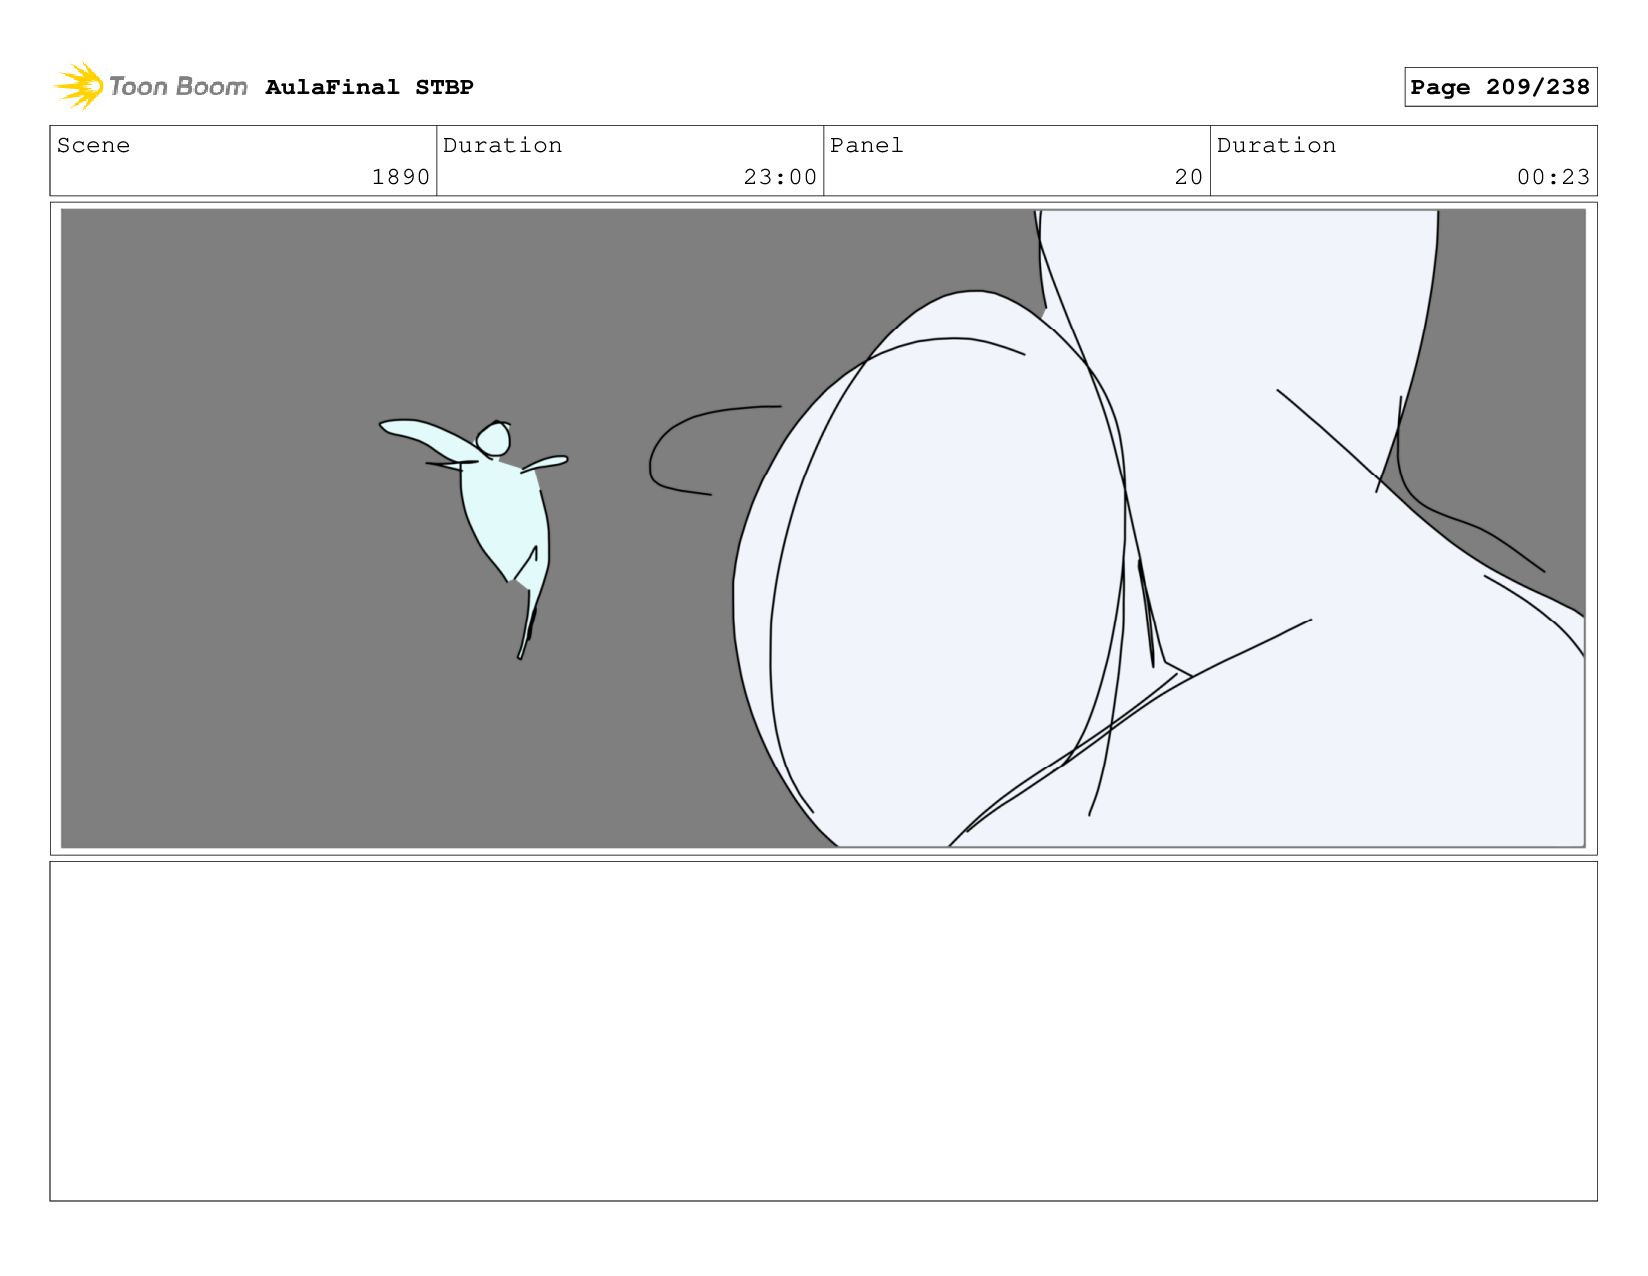Click the empty notes box below panel
The width and height of the screenshot is (1648, 1276).
823,1031
